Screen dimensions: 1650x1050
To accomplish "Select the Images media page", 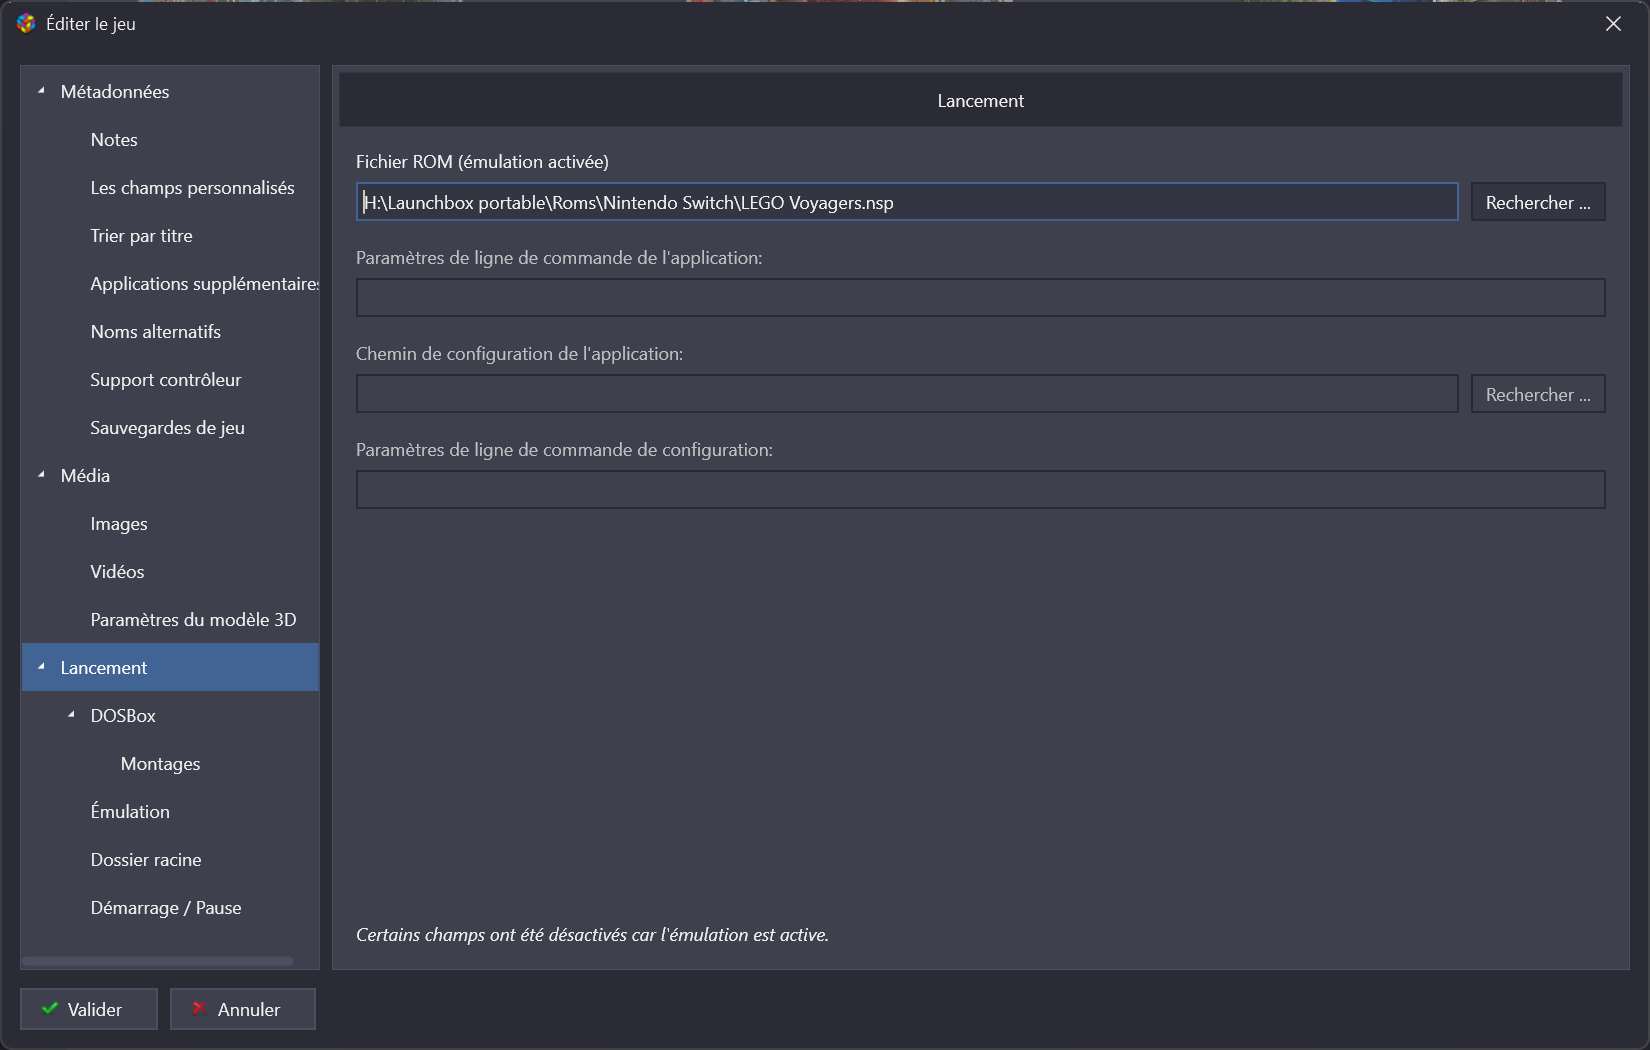I will pyautogui.click(x=119, y=524).
